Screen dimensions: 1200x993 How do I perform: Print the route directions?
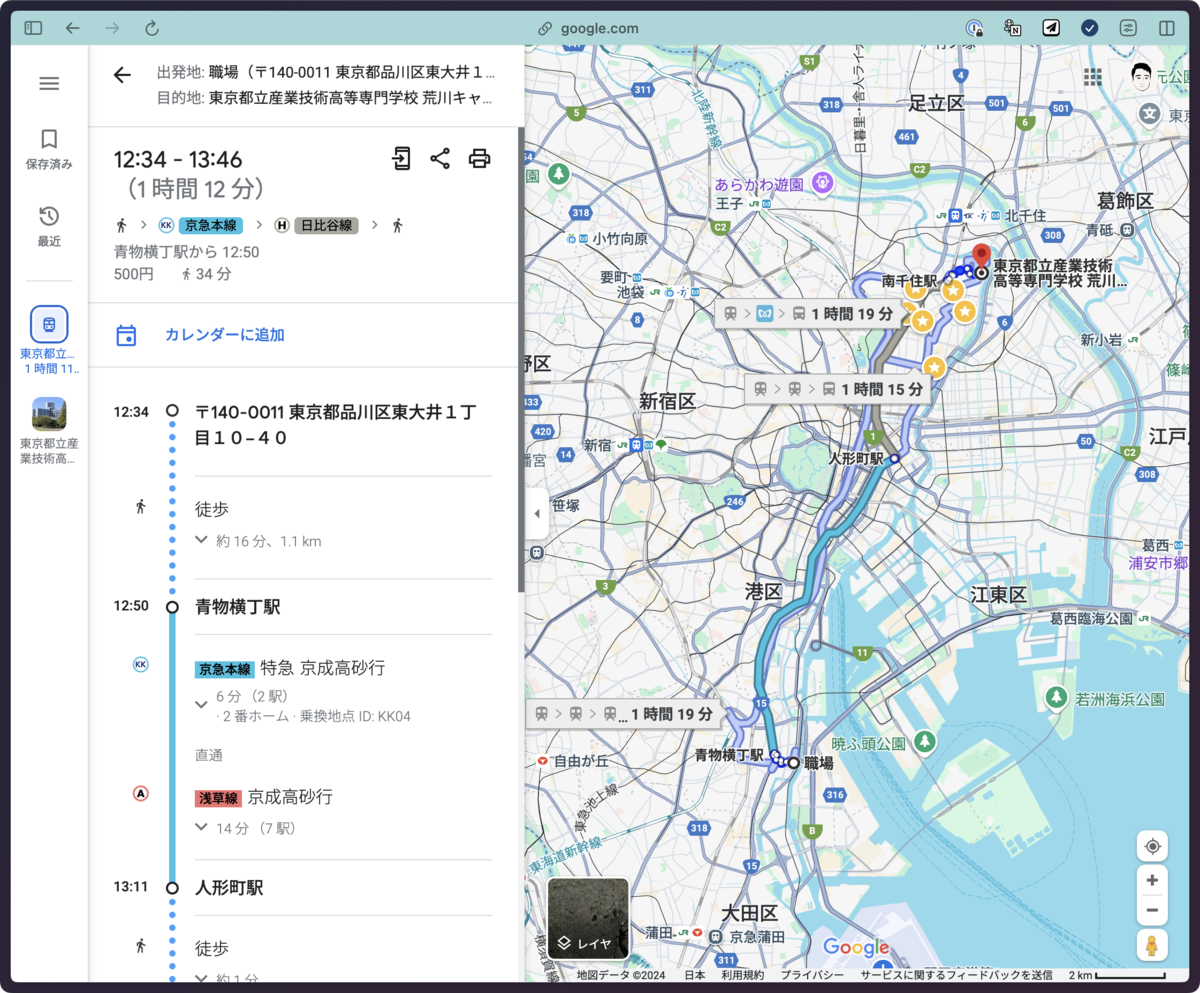click(480, 158)
